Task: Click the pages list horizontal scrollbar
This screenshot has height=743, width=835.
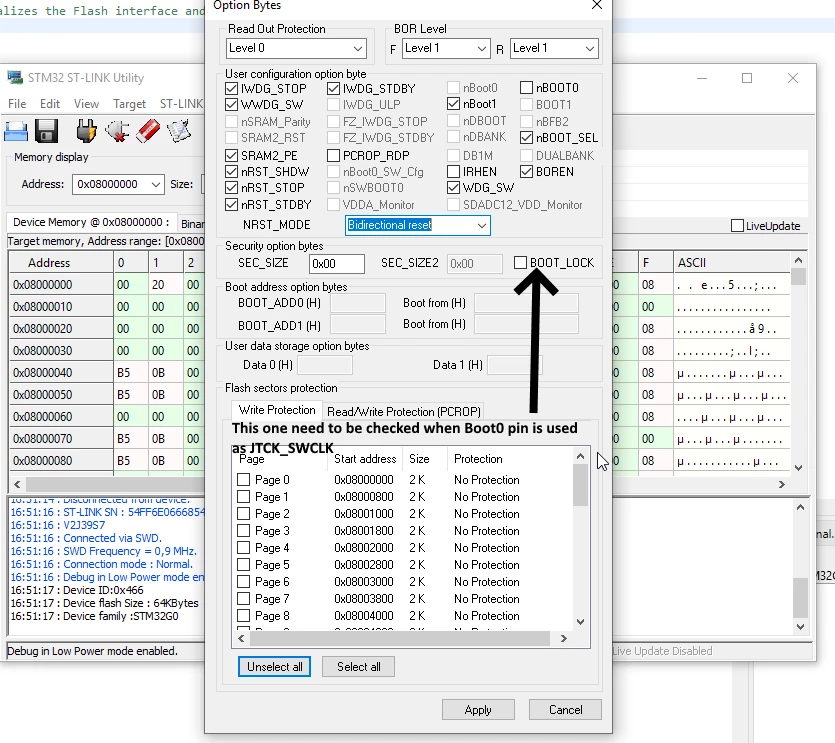Action: (399, 638)
